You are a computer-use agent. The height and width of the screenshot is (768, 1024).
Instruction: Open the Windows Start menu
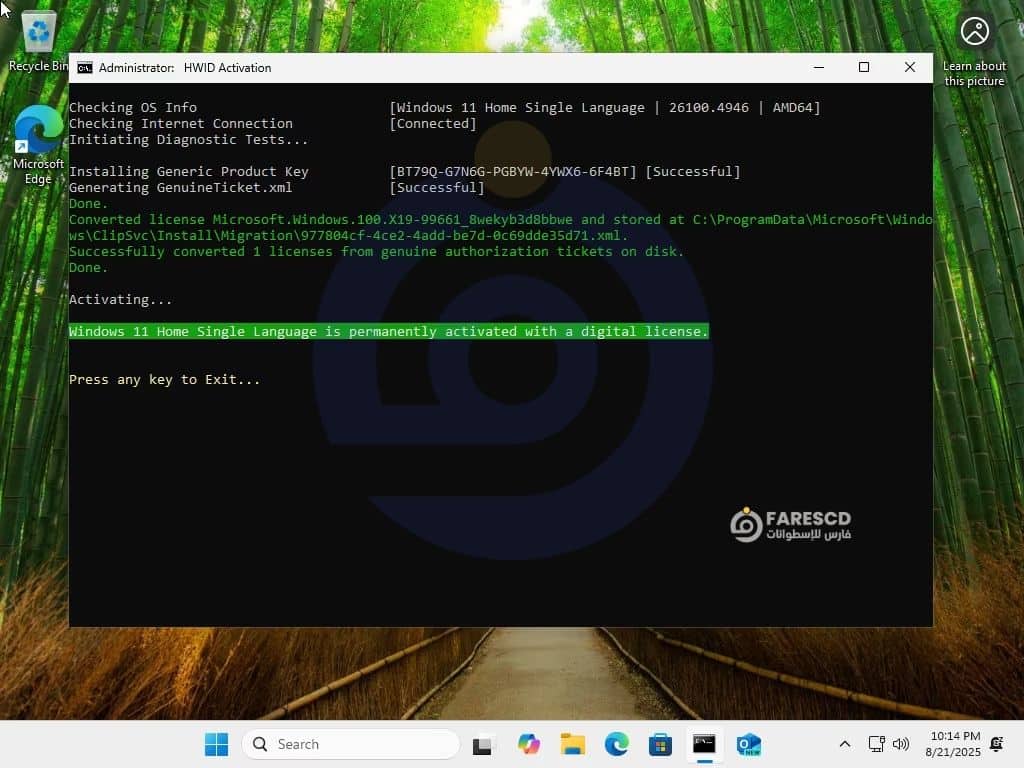[x=216, y=744]
